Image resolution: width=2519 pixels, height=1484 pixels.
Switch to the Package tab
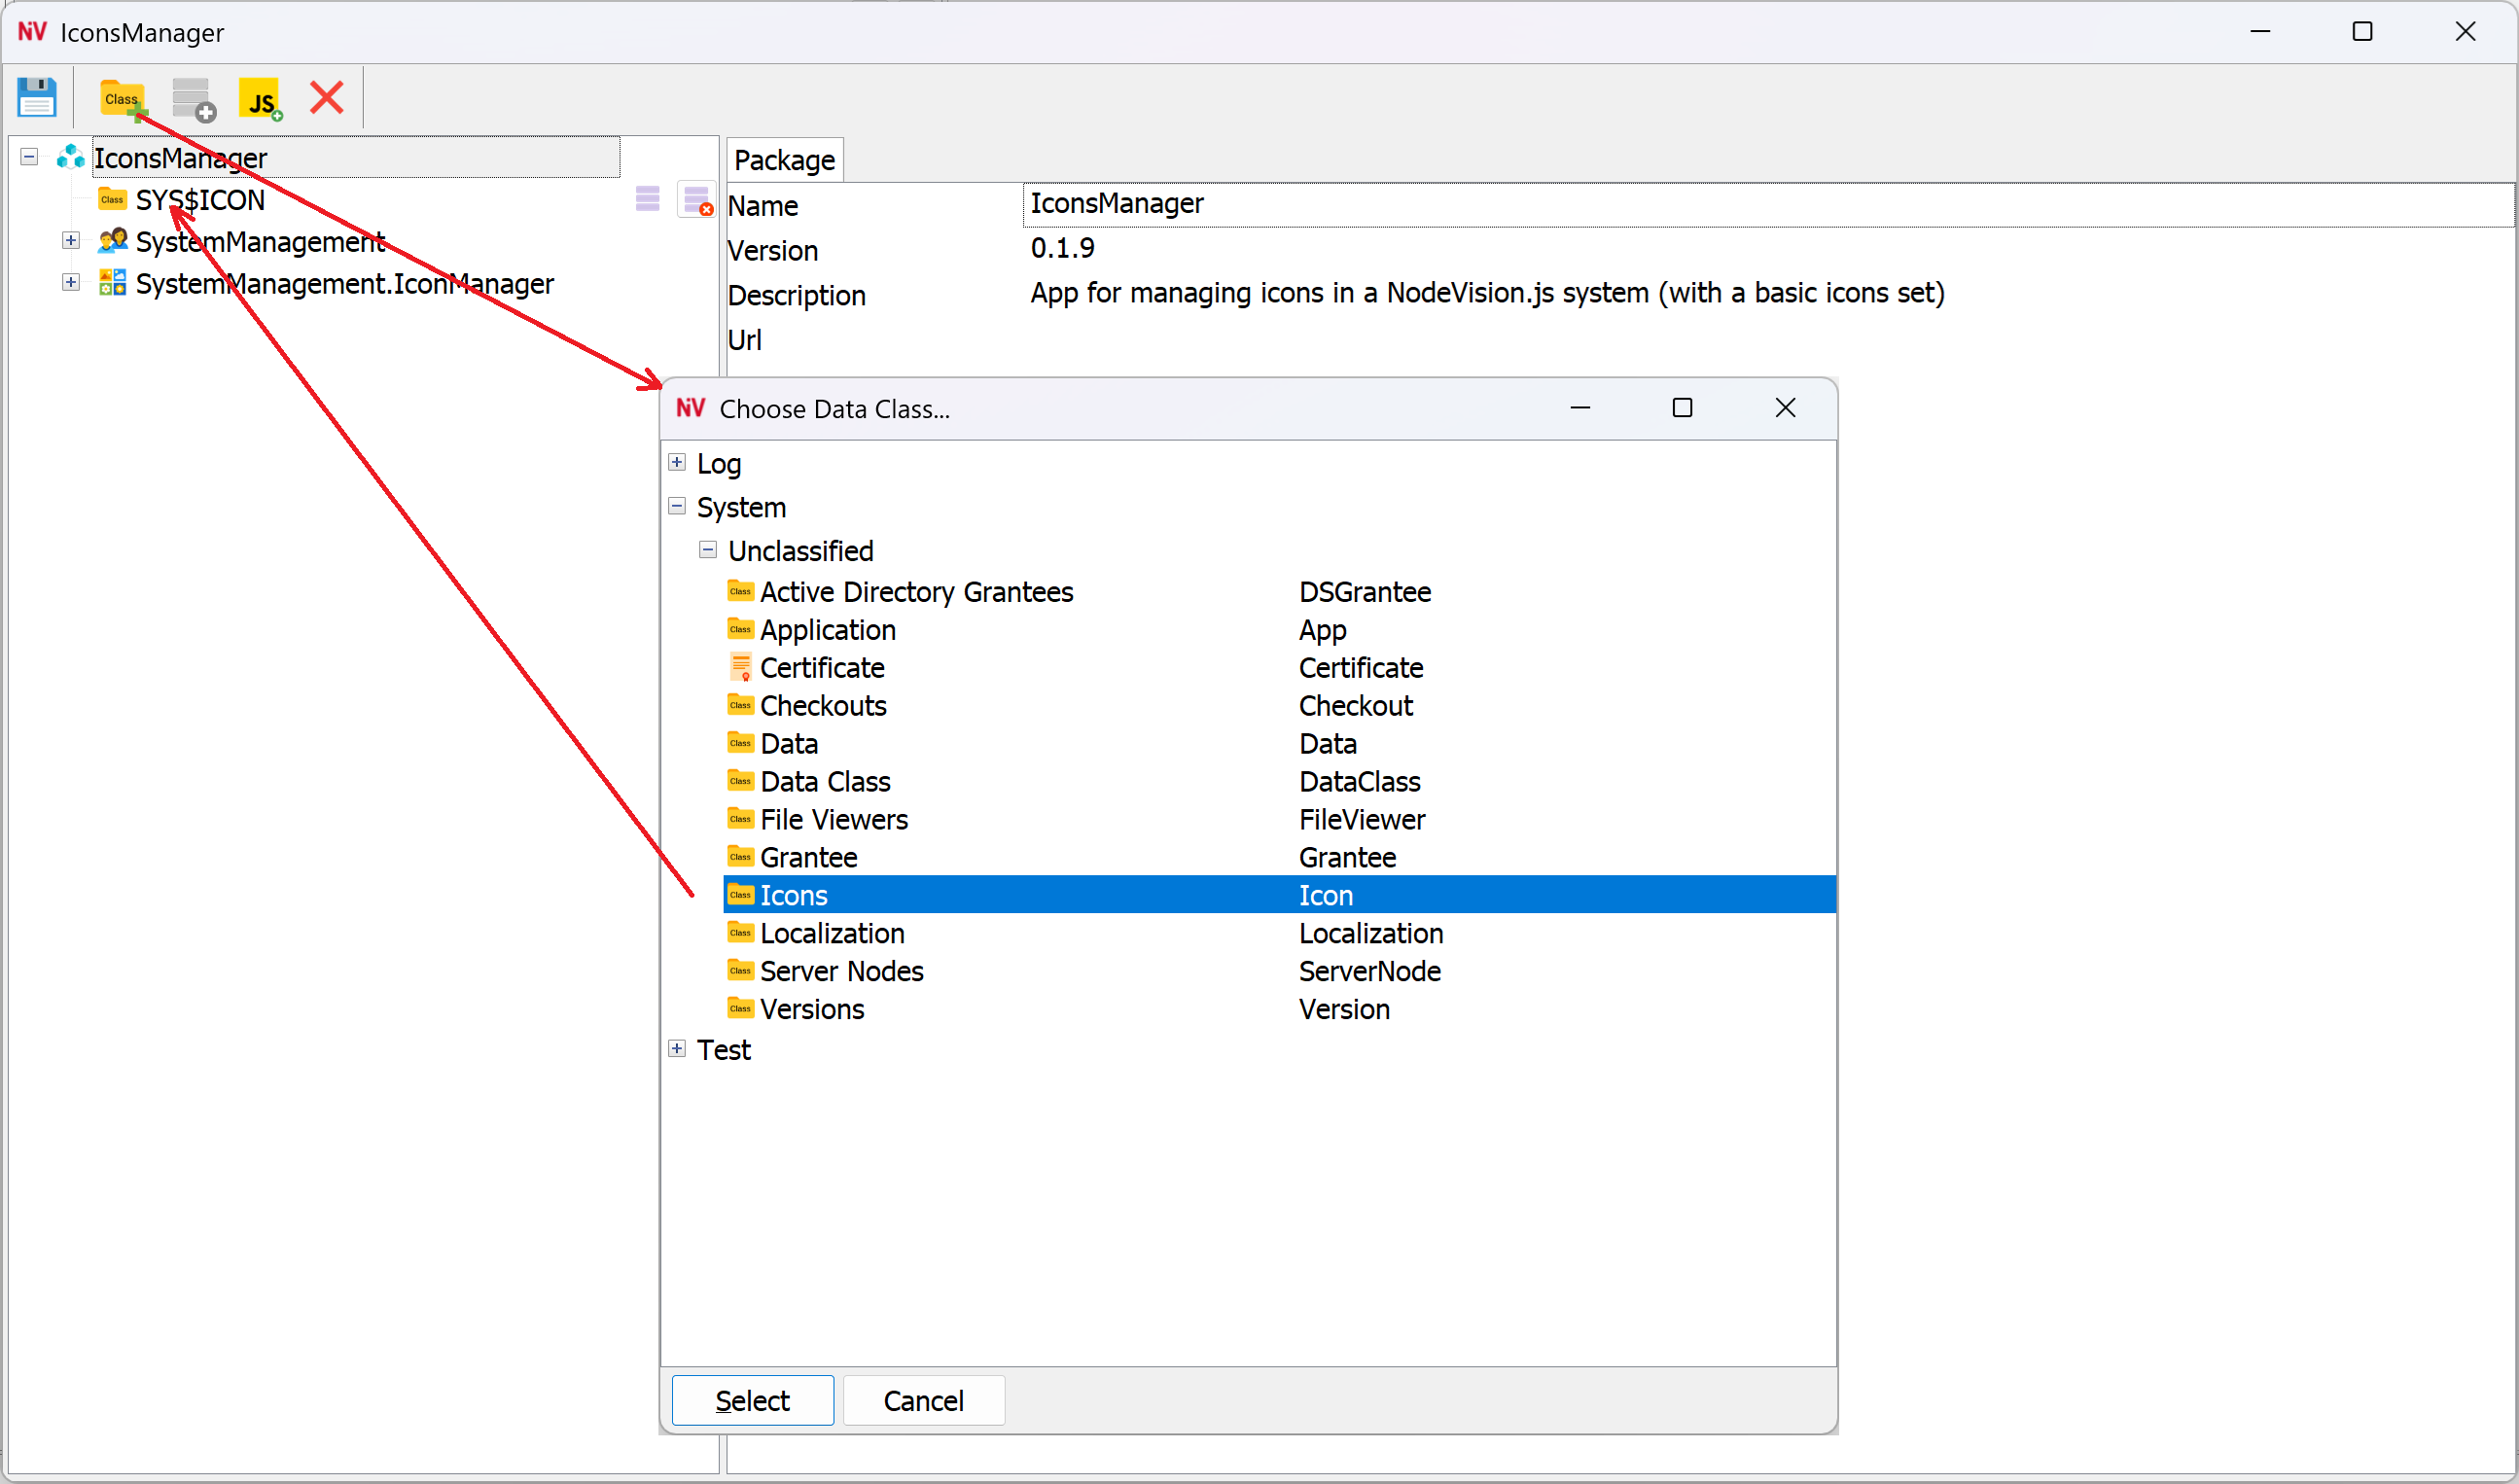coord(784,159)
